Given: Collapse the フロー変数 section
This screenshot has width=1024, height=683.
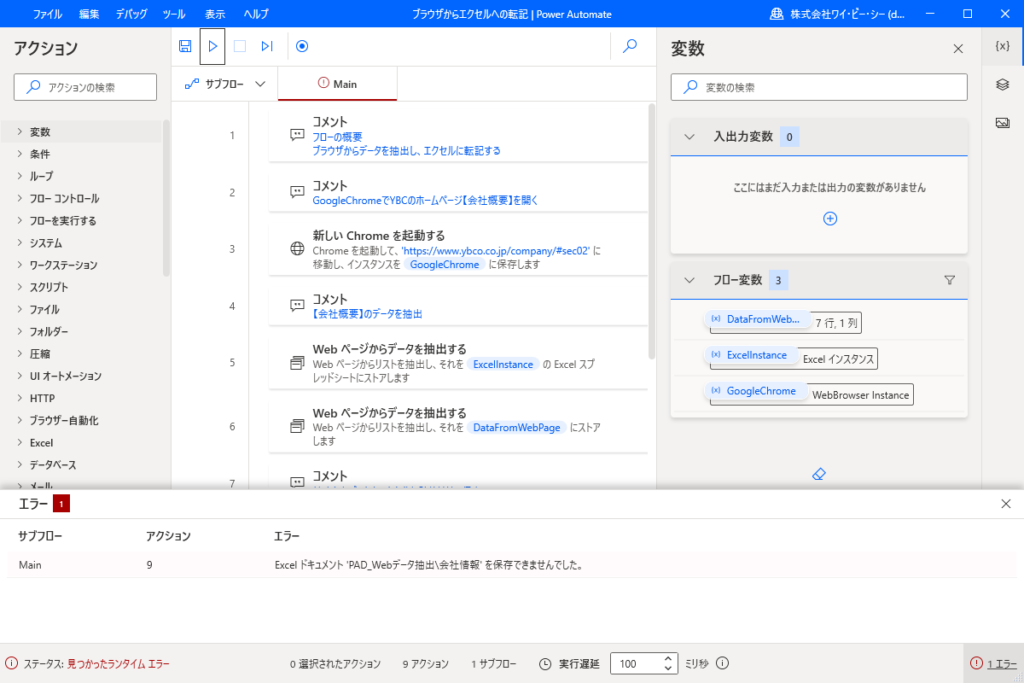Looking at the screenshot, I should click(689, 280).
